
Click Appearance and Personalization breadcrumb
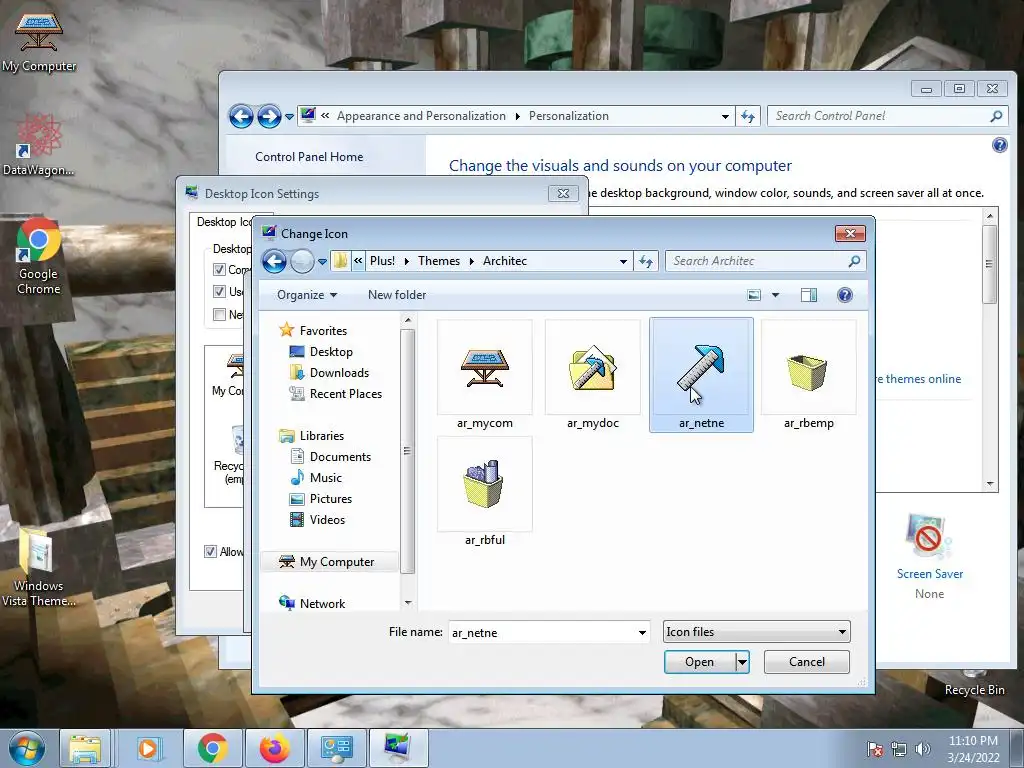(421, 116)
